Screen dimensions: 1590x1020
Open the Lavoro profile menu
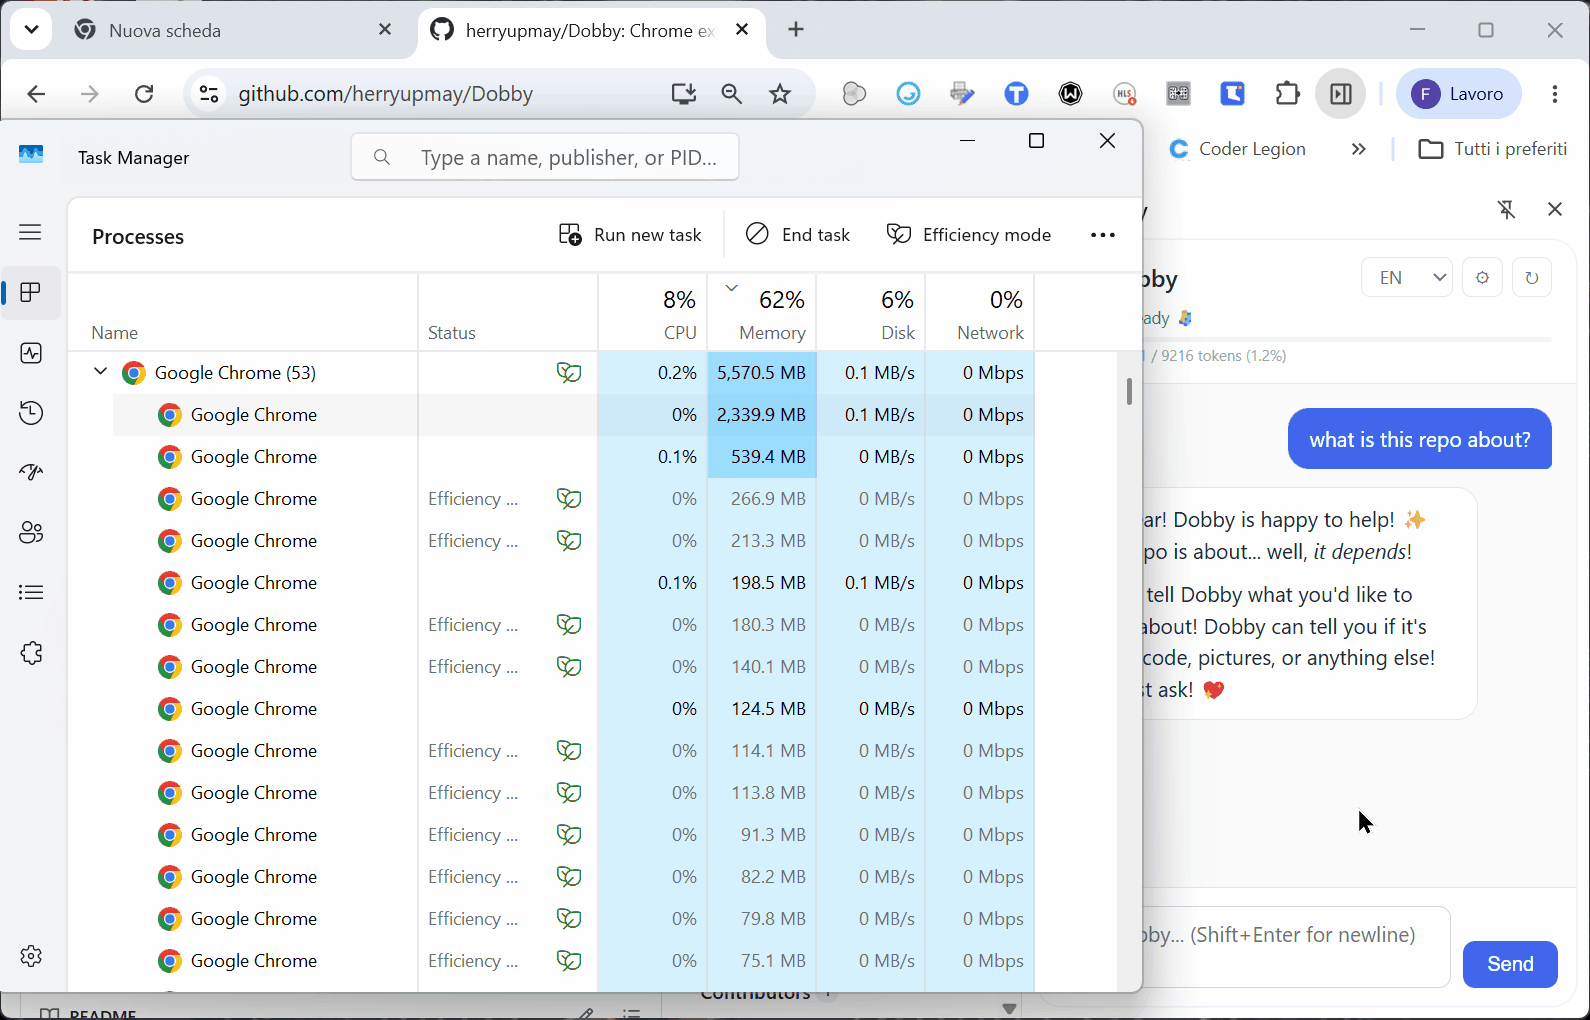[1459, 94]
